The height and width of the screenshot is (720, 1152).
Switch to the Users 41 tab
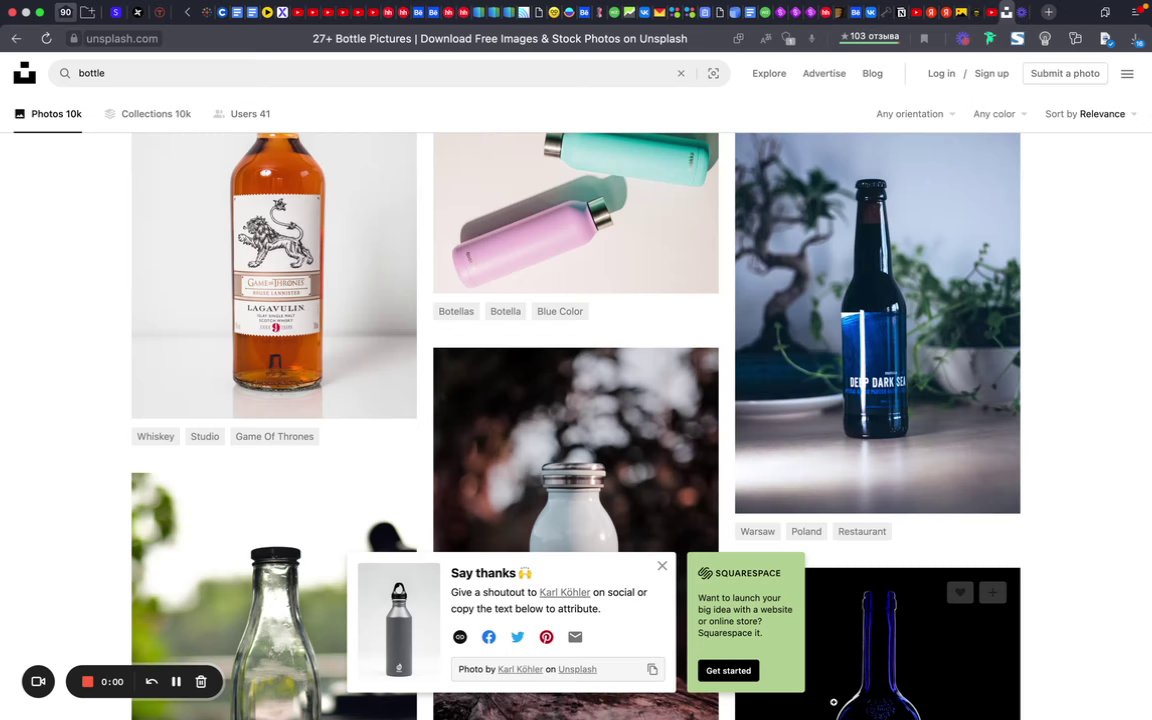(x=242, y=114)
